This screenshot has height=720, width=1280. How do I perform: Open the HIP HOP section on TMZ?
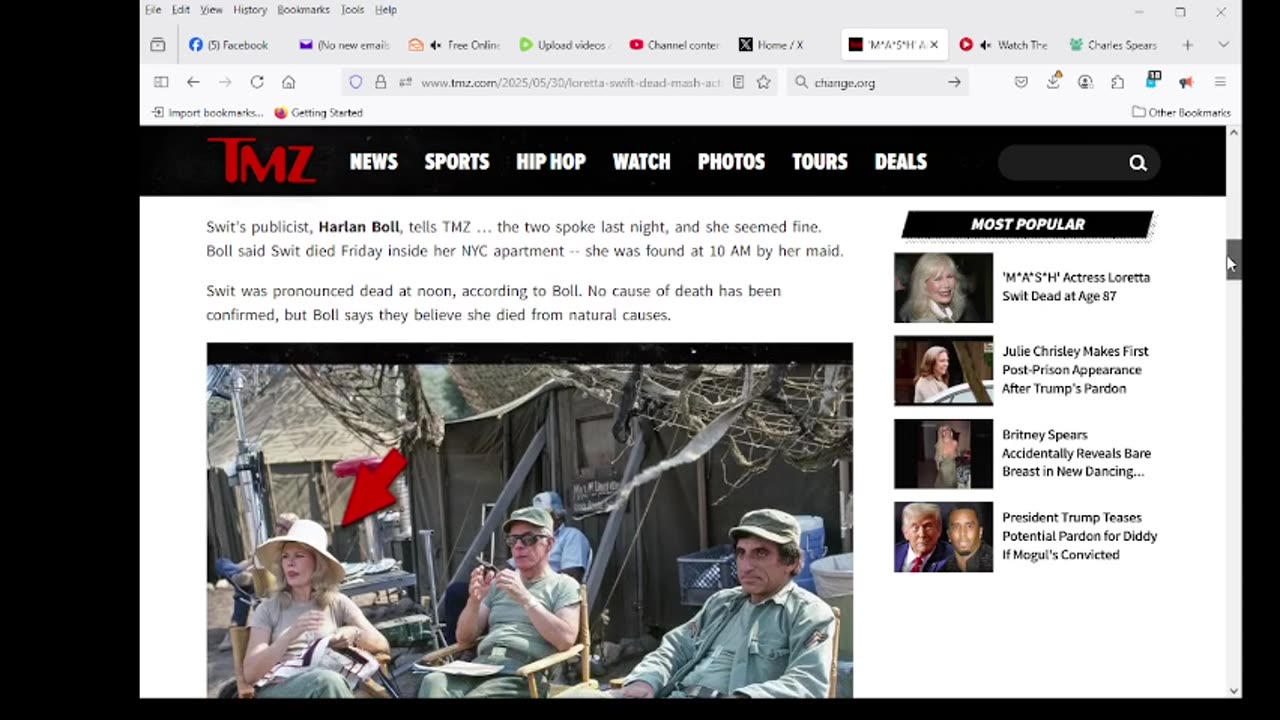551,161
